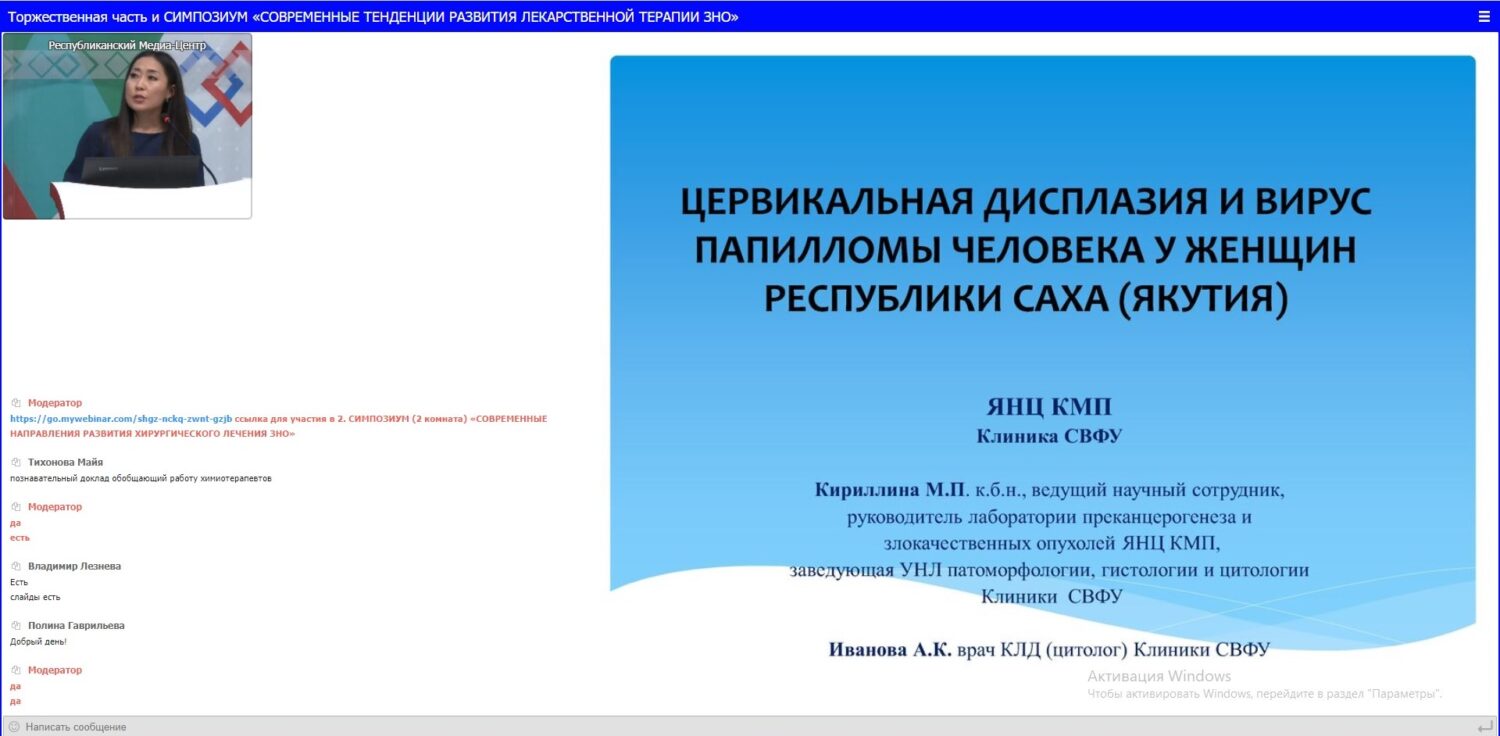Select the name Полина Гаврильева in chat
The image size is (1500, 736).
click(76, 626)
